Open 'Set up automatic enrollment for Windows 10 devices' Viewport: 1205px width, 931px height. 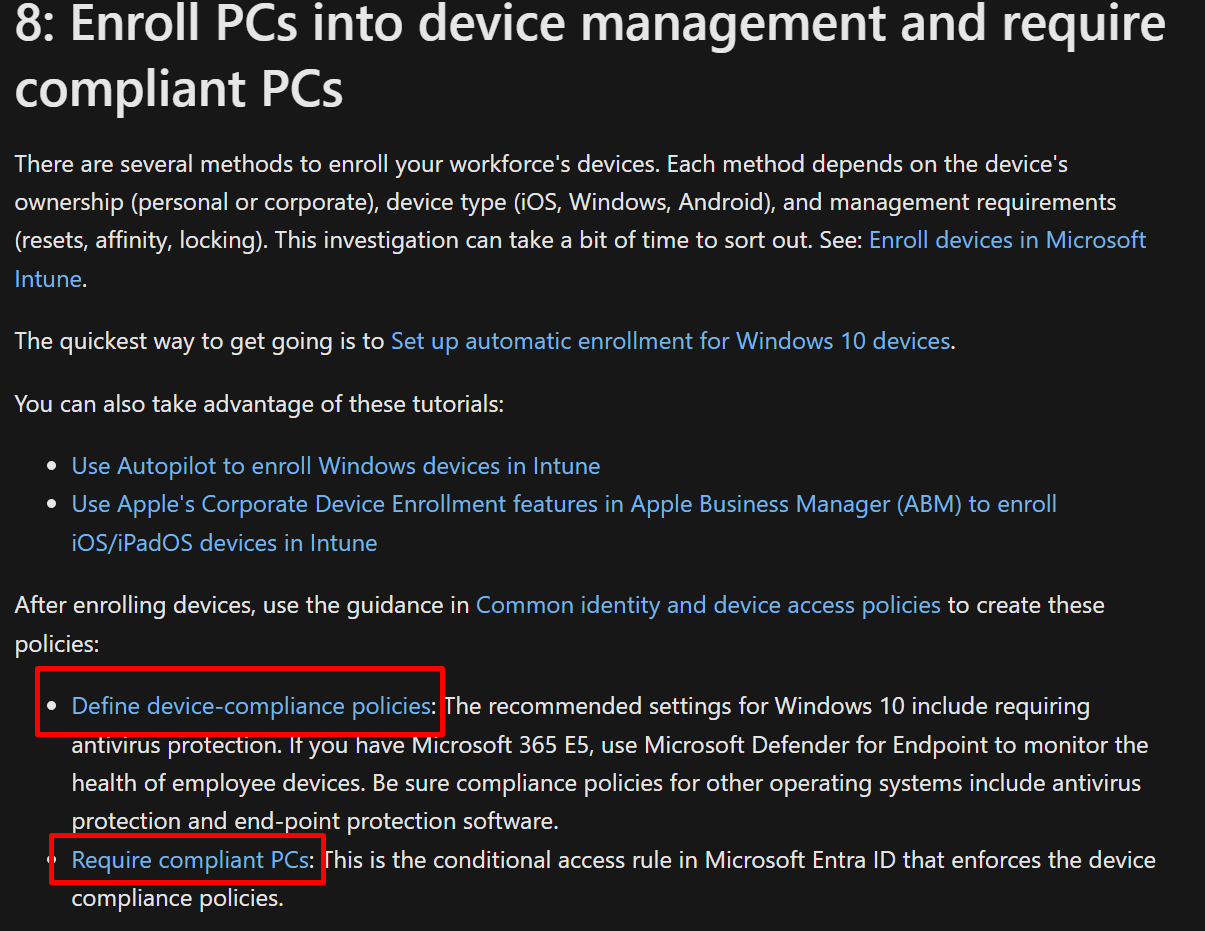point(670,341)
